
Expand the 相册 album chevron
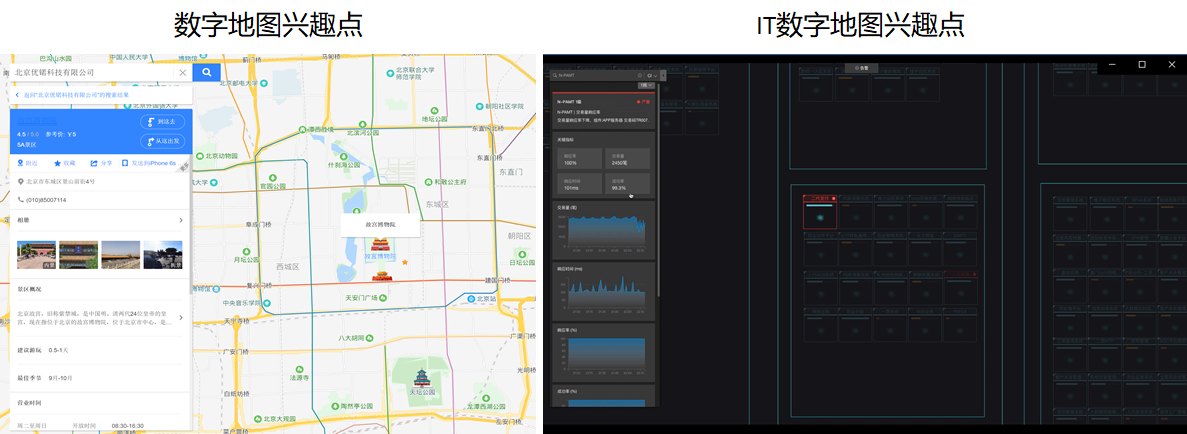(x=180, y=220)
